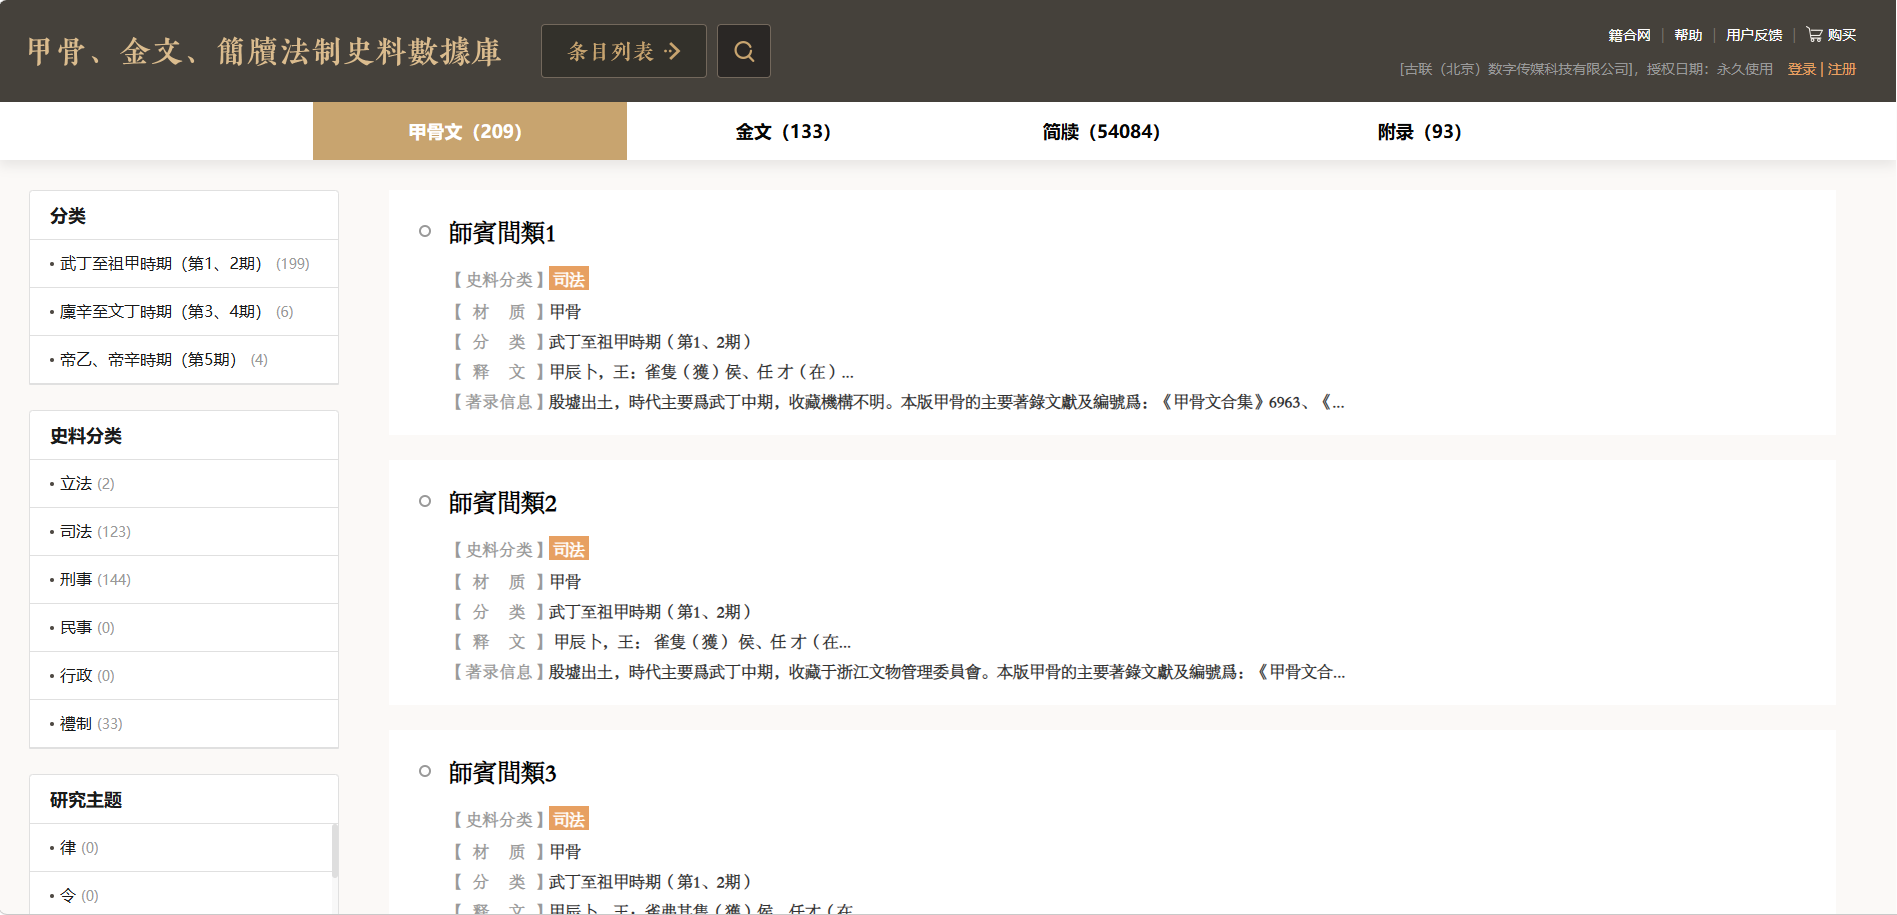Open the 用户反馈 feedback link
1897x915 pixels.
[1754, 35]
